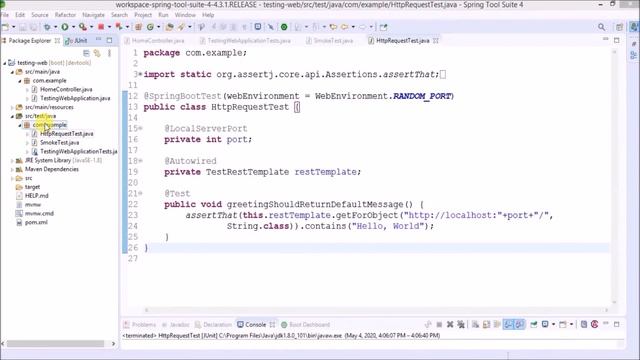Click the Package Explorer horizontal scrollbar
This screenshot has height=360, width=640.
[x=56, y=344]
